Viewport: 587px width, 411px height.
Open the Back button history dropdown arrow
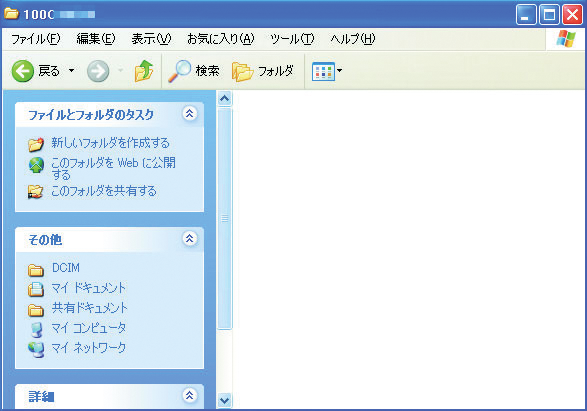coord(71,70)
